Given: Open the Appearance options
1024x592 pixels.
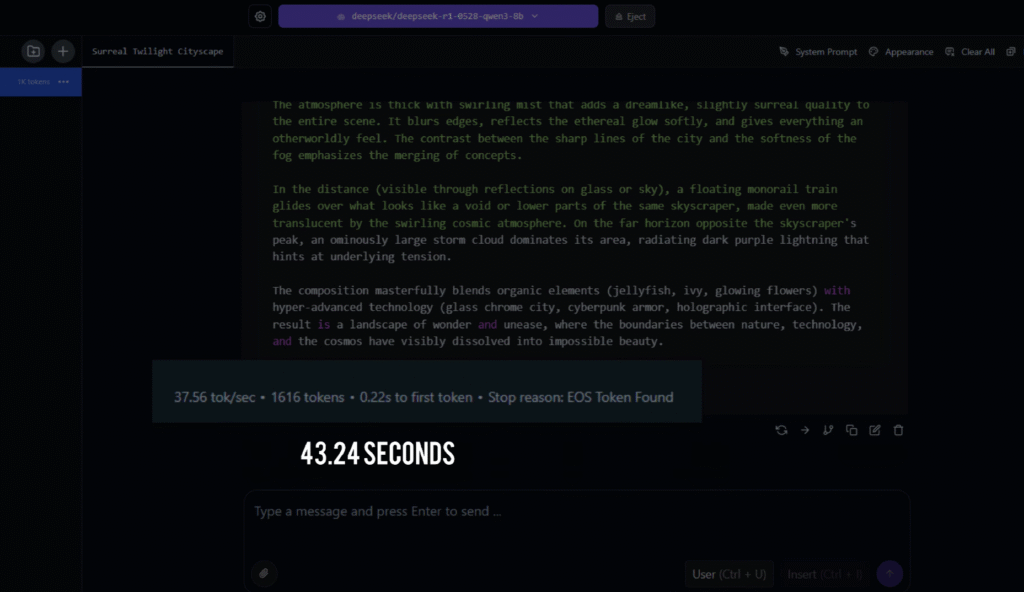Looking at the screenshot, I should 901,52.
